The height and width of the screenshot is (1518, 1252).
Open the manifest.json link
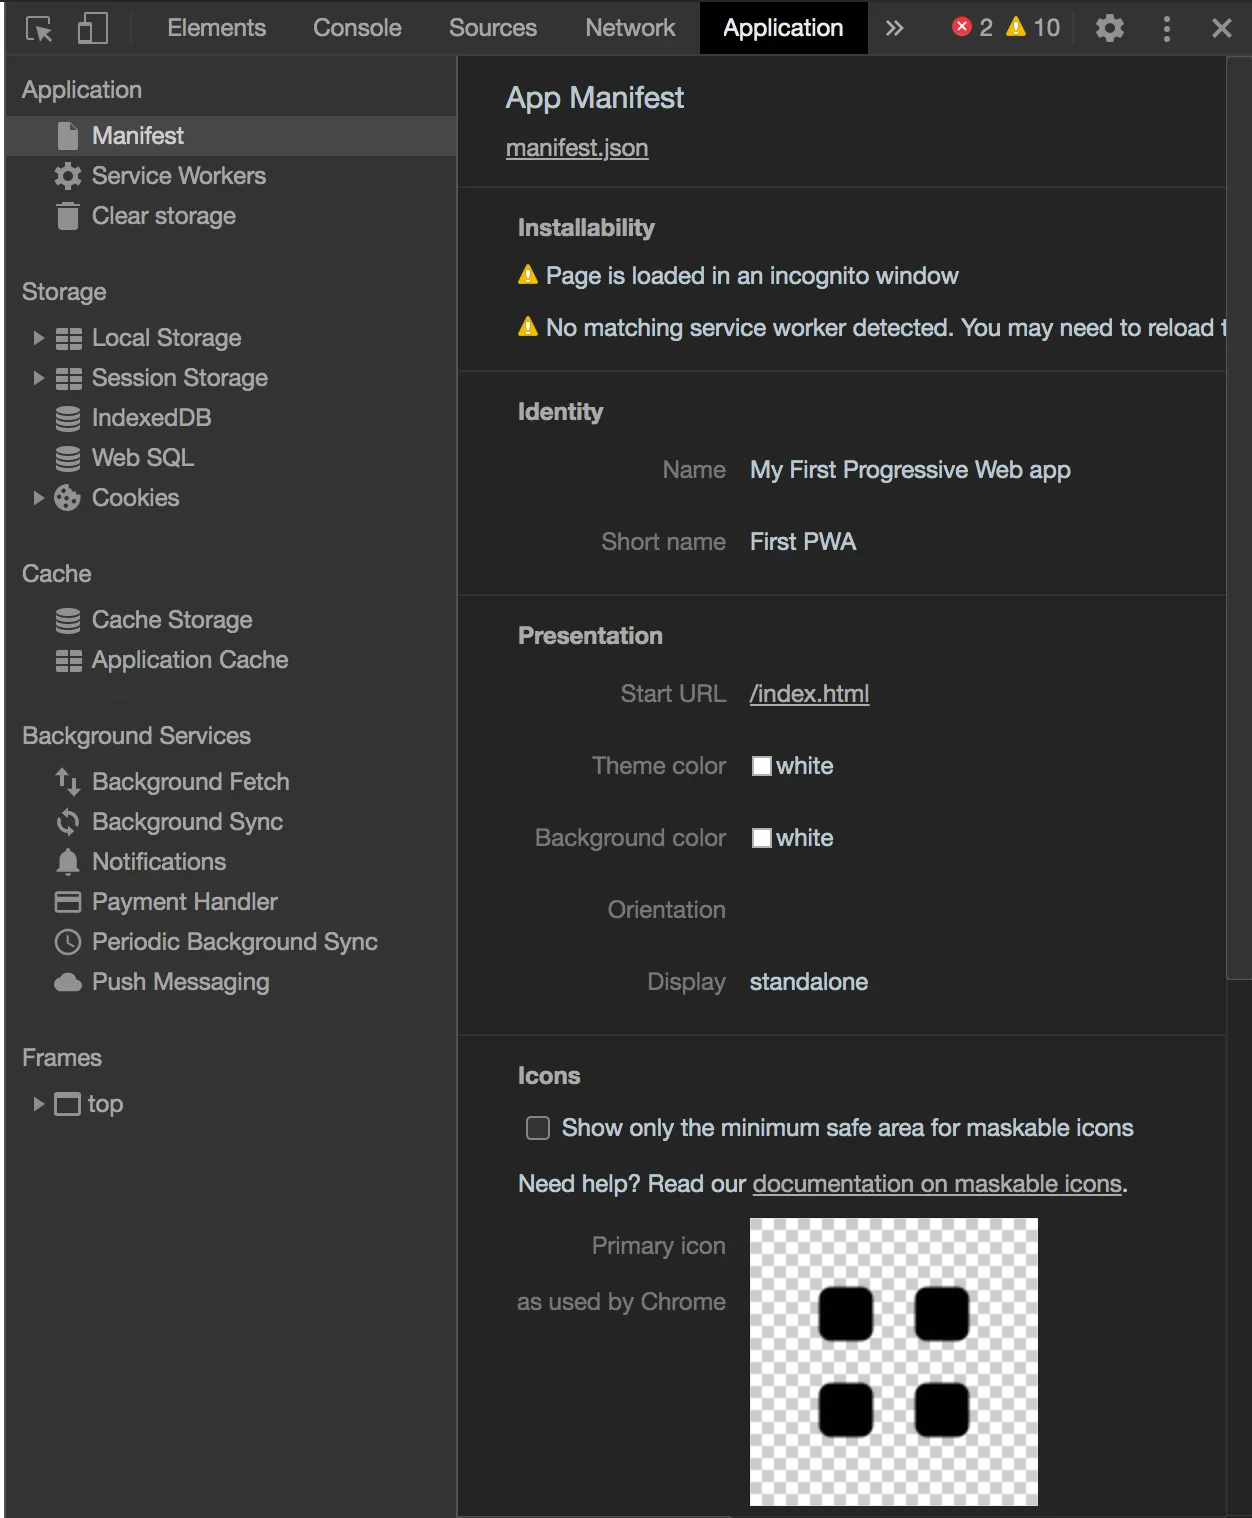(576, 147)
